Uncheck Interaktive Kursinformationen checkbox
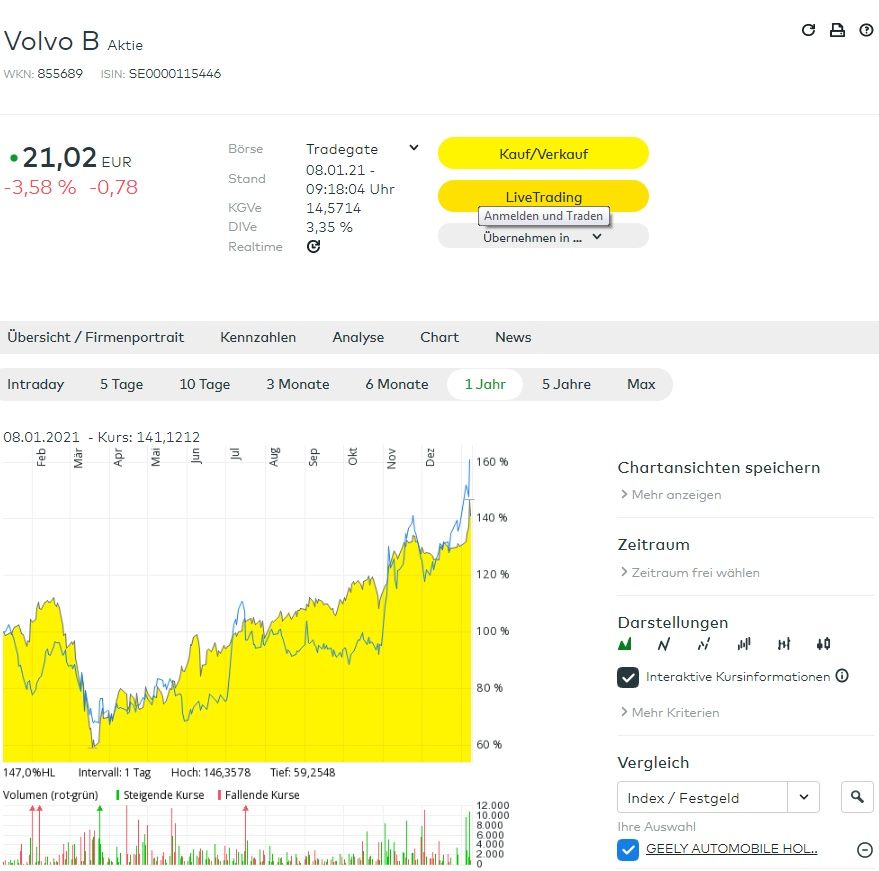The height and width of the screenshot is (871, 879). (x=628, y=677)
